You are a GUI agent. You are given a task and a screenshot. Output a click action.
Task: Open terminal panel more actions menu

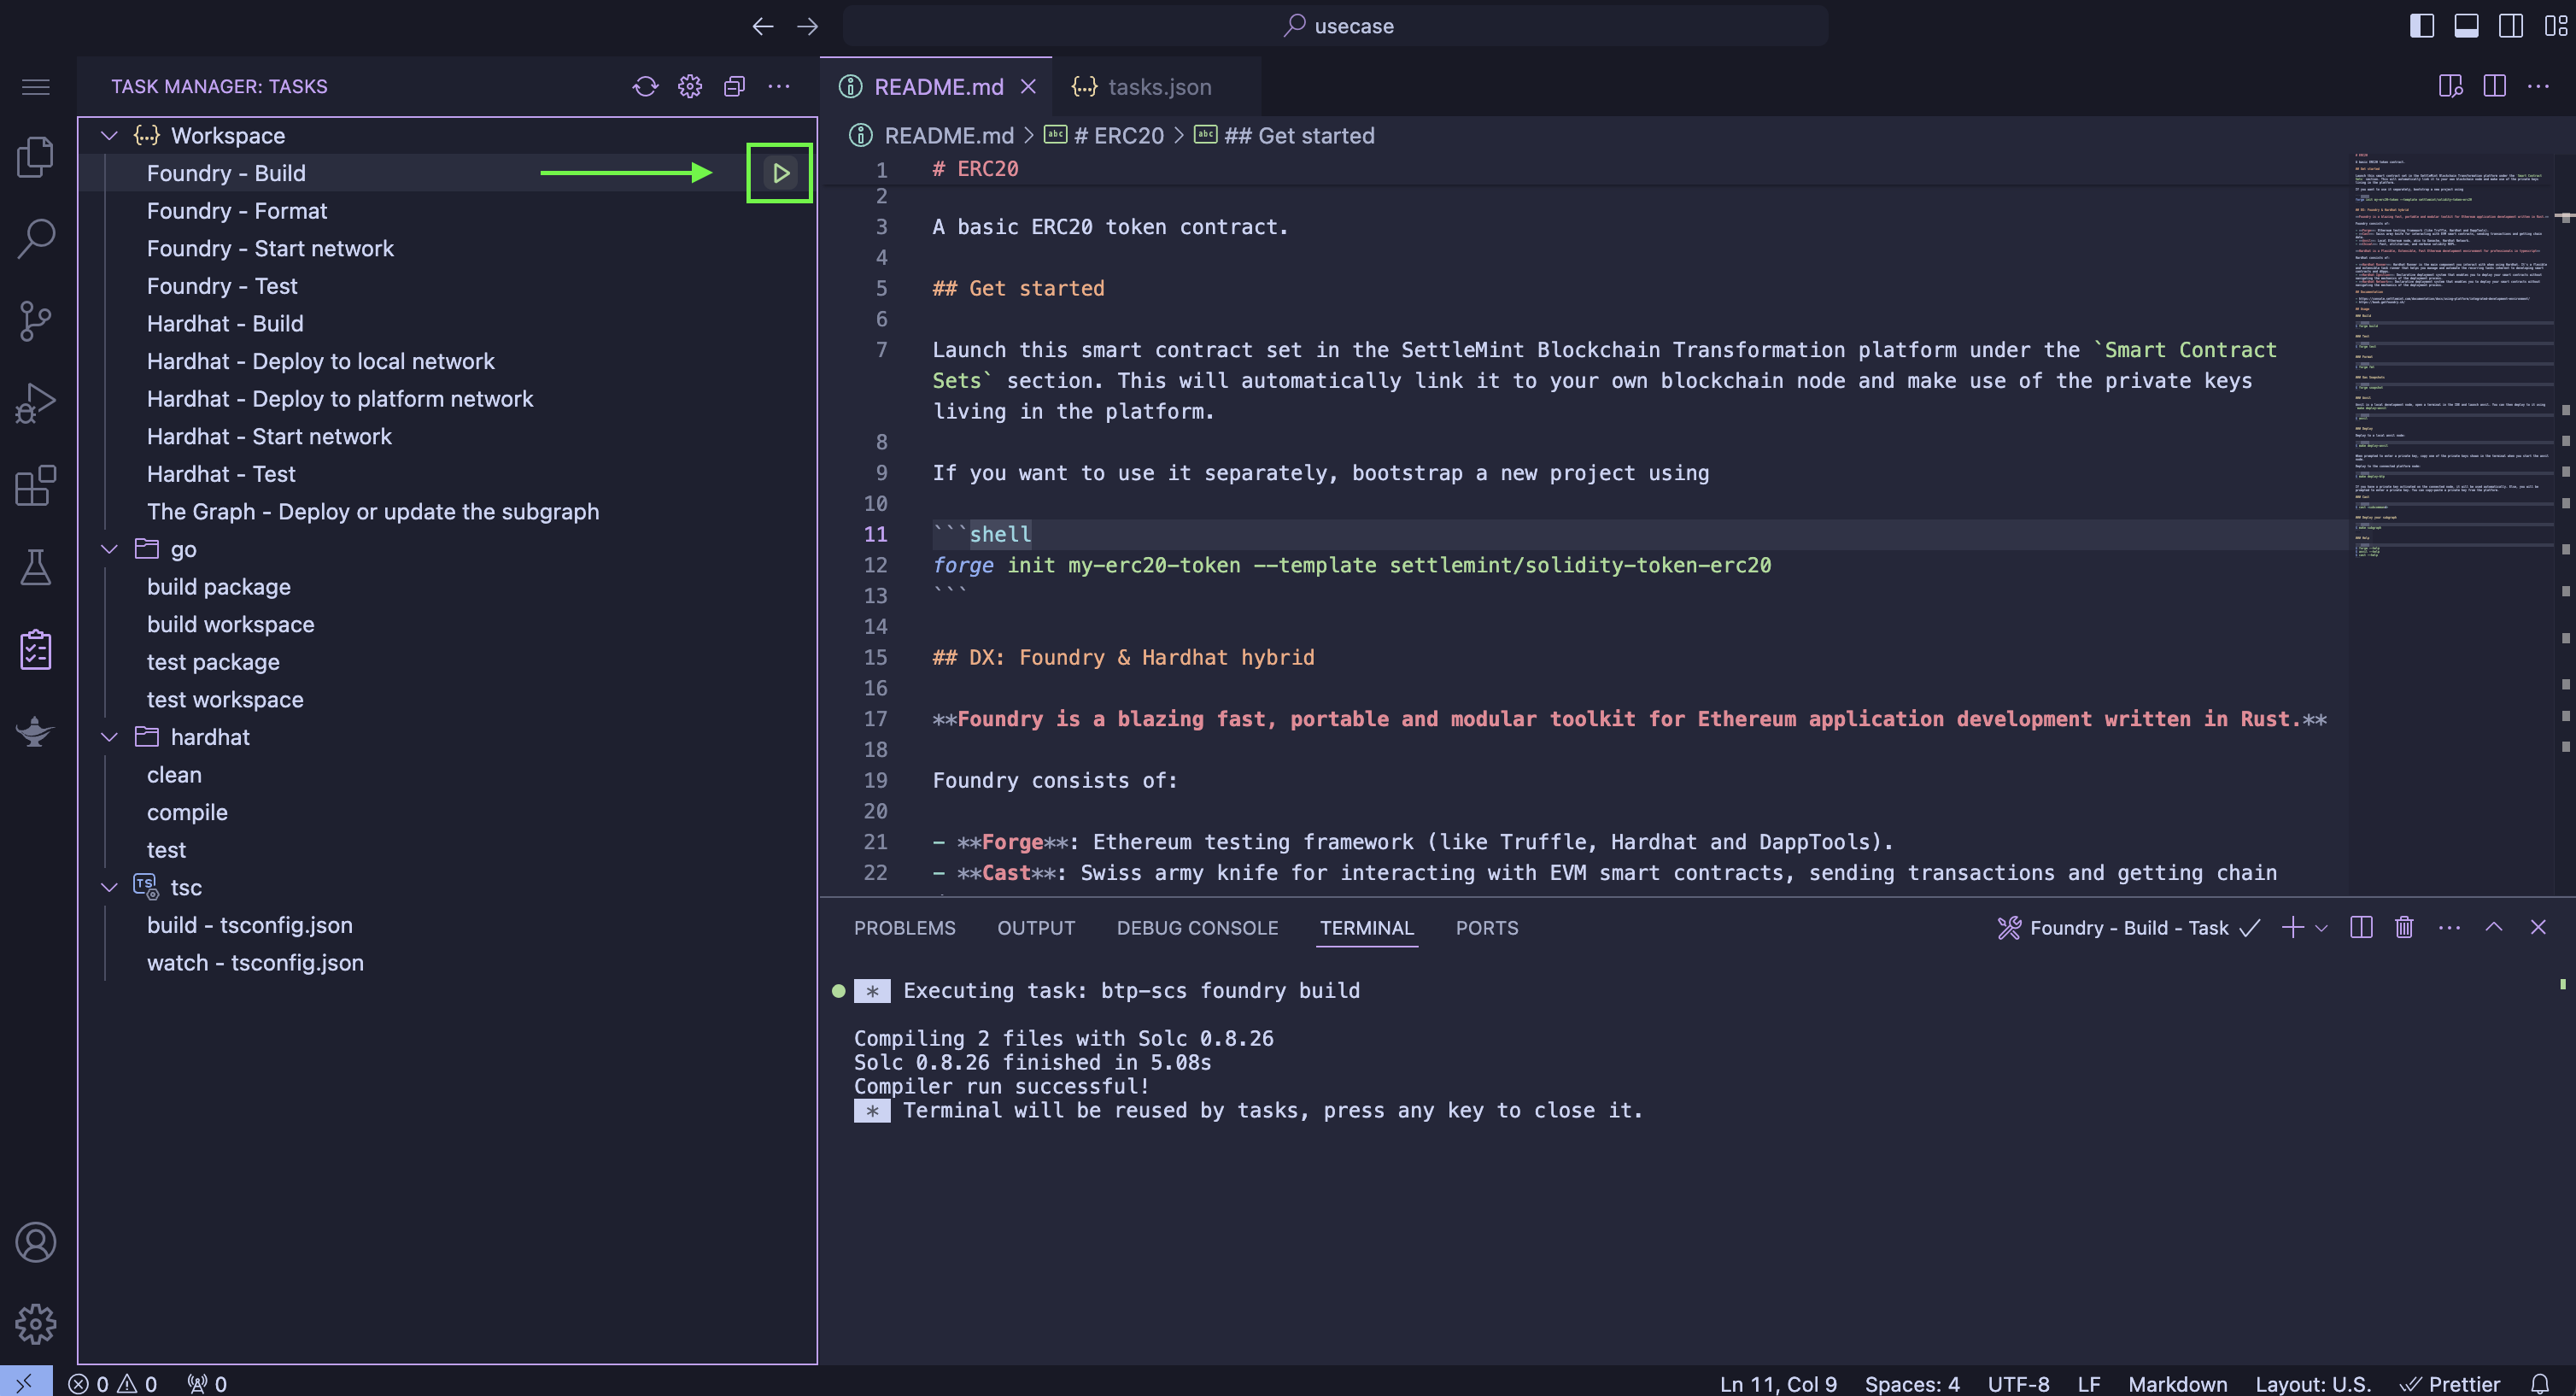2449,927
